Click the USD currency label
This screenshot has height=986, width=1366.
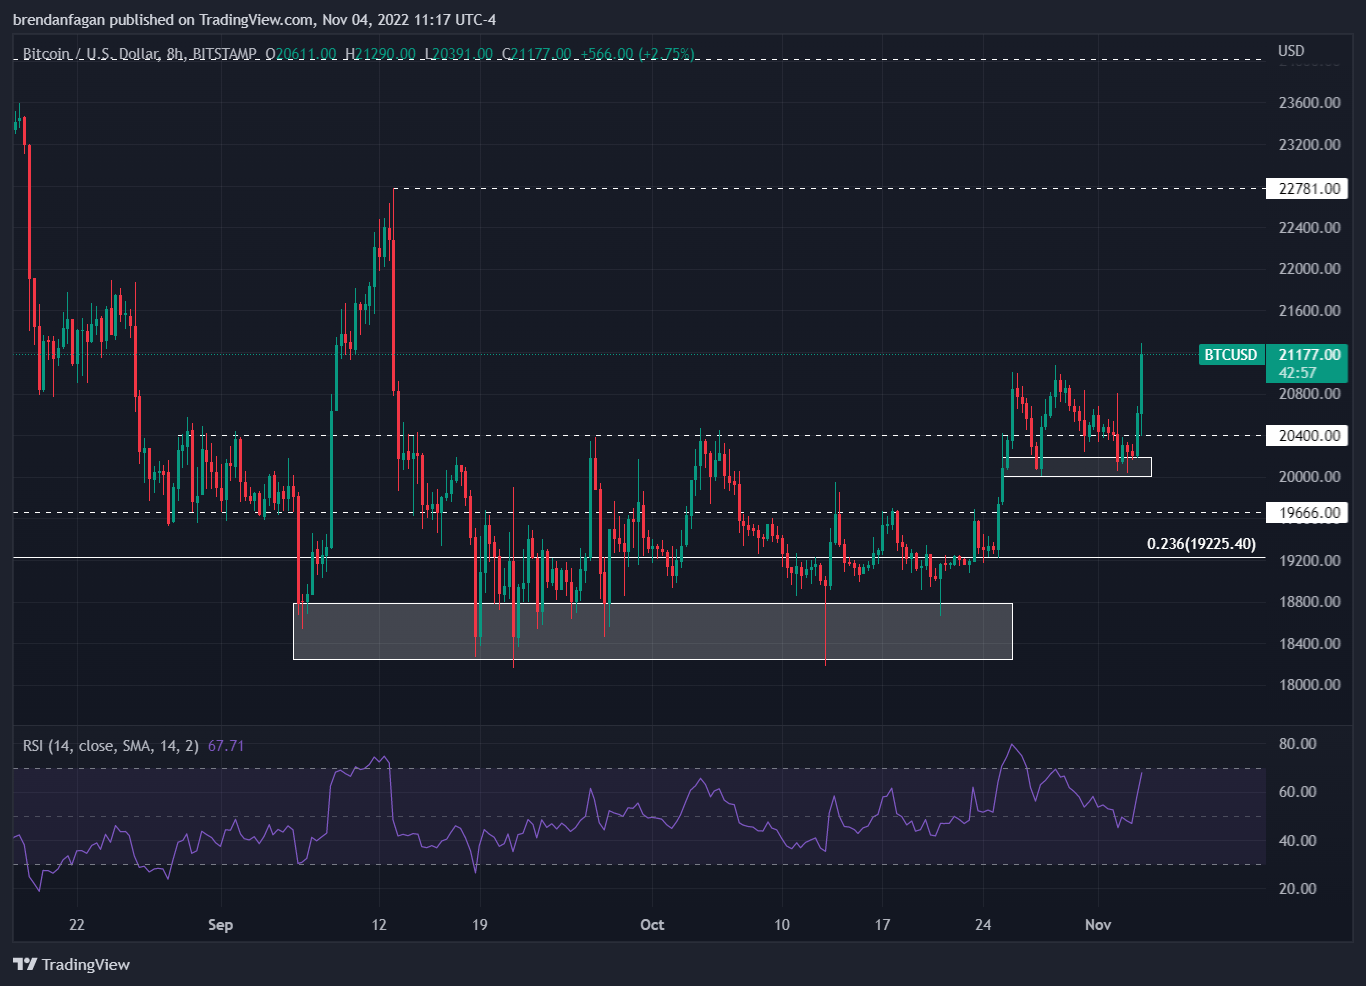point(1291,51)
